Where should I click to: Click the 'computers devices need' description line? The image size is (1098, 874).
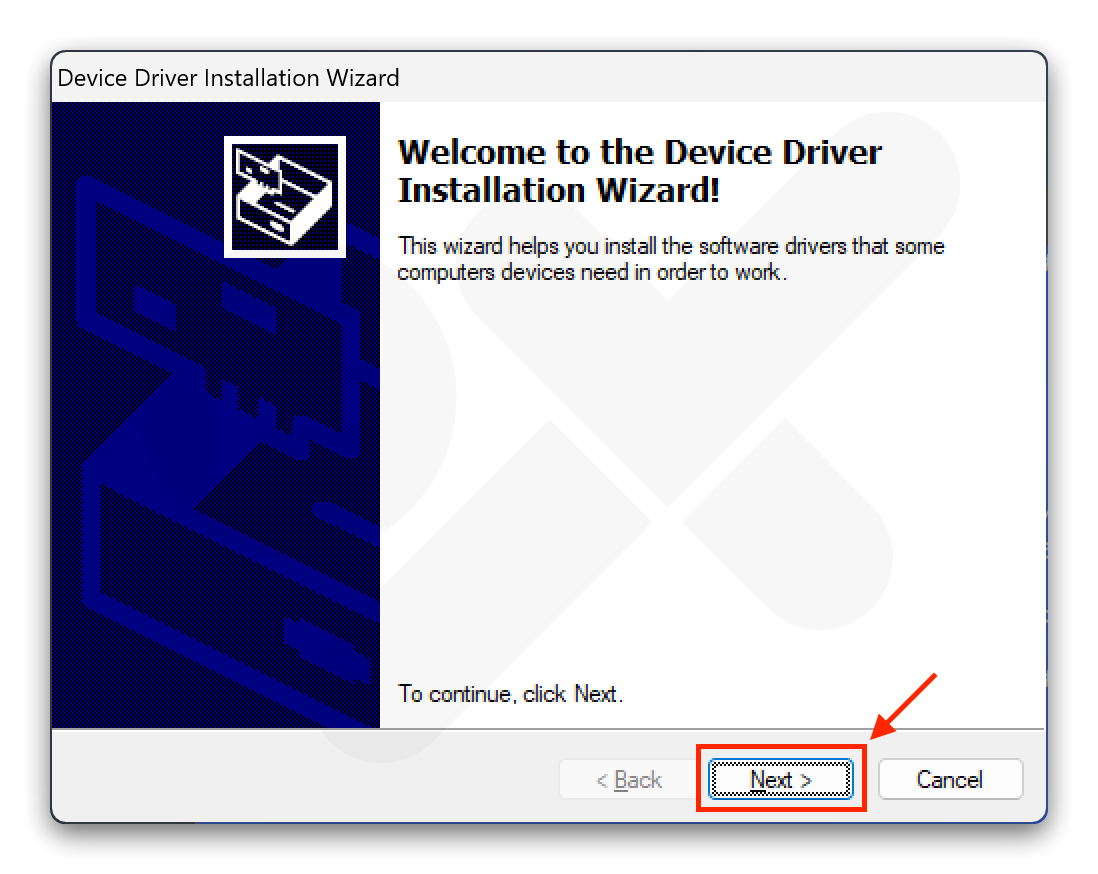point(592,272)
